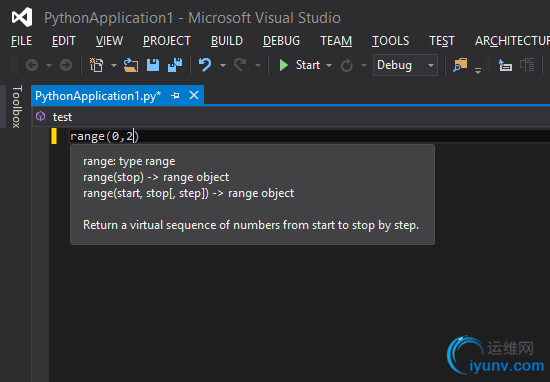The width and height of the screenshot is (550, 382).
Task: Click the New Project toolbar icon
Action: pos(96,65)
